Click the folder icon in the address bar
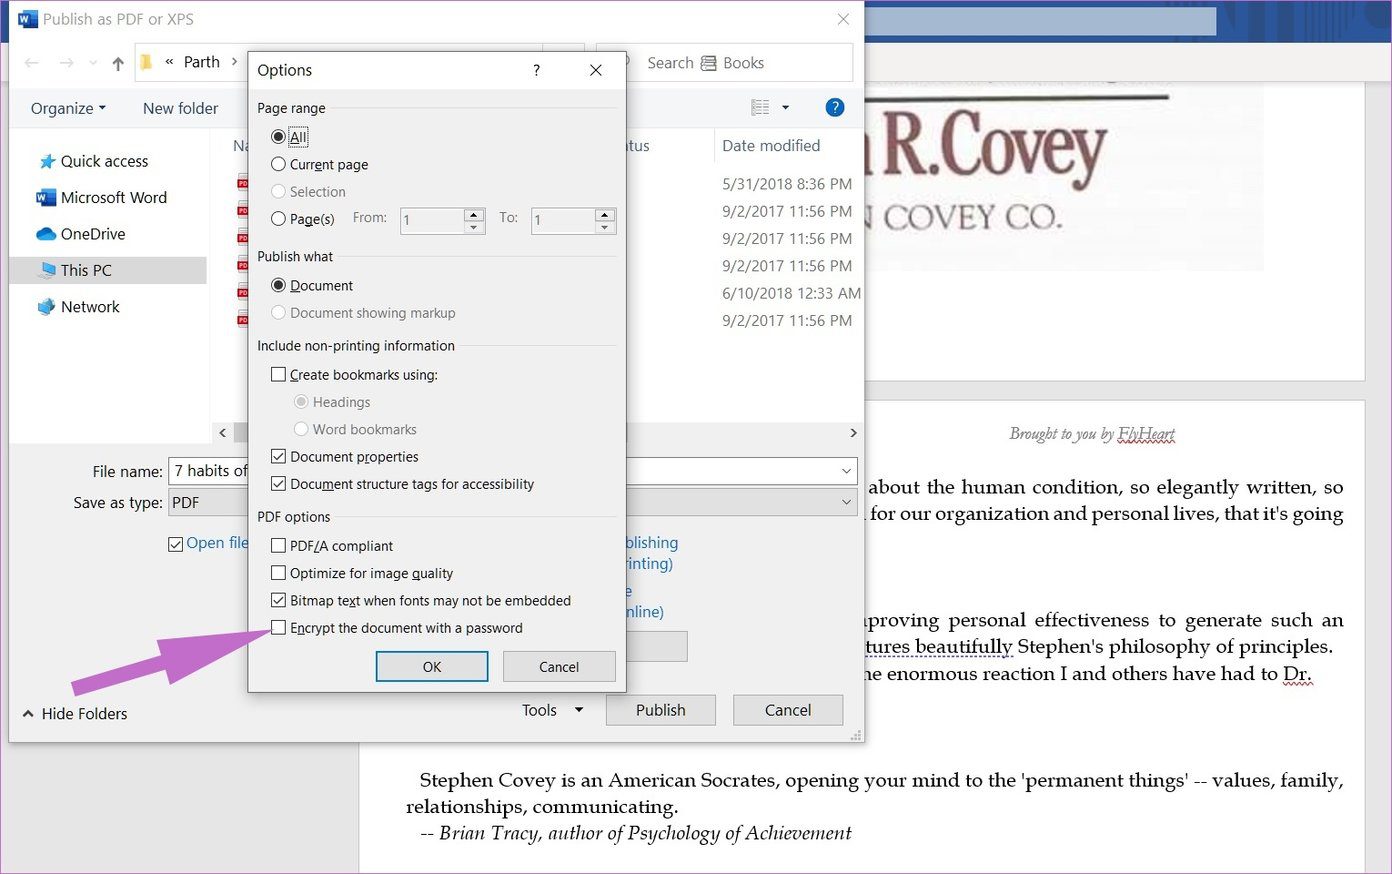Viewport: 1392px width, 874px height. point(146,62)
